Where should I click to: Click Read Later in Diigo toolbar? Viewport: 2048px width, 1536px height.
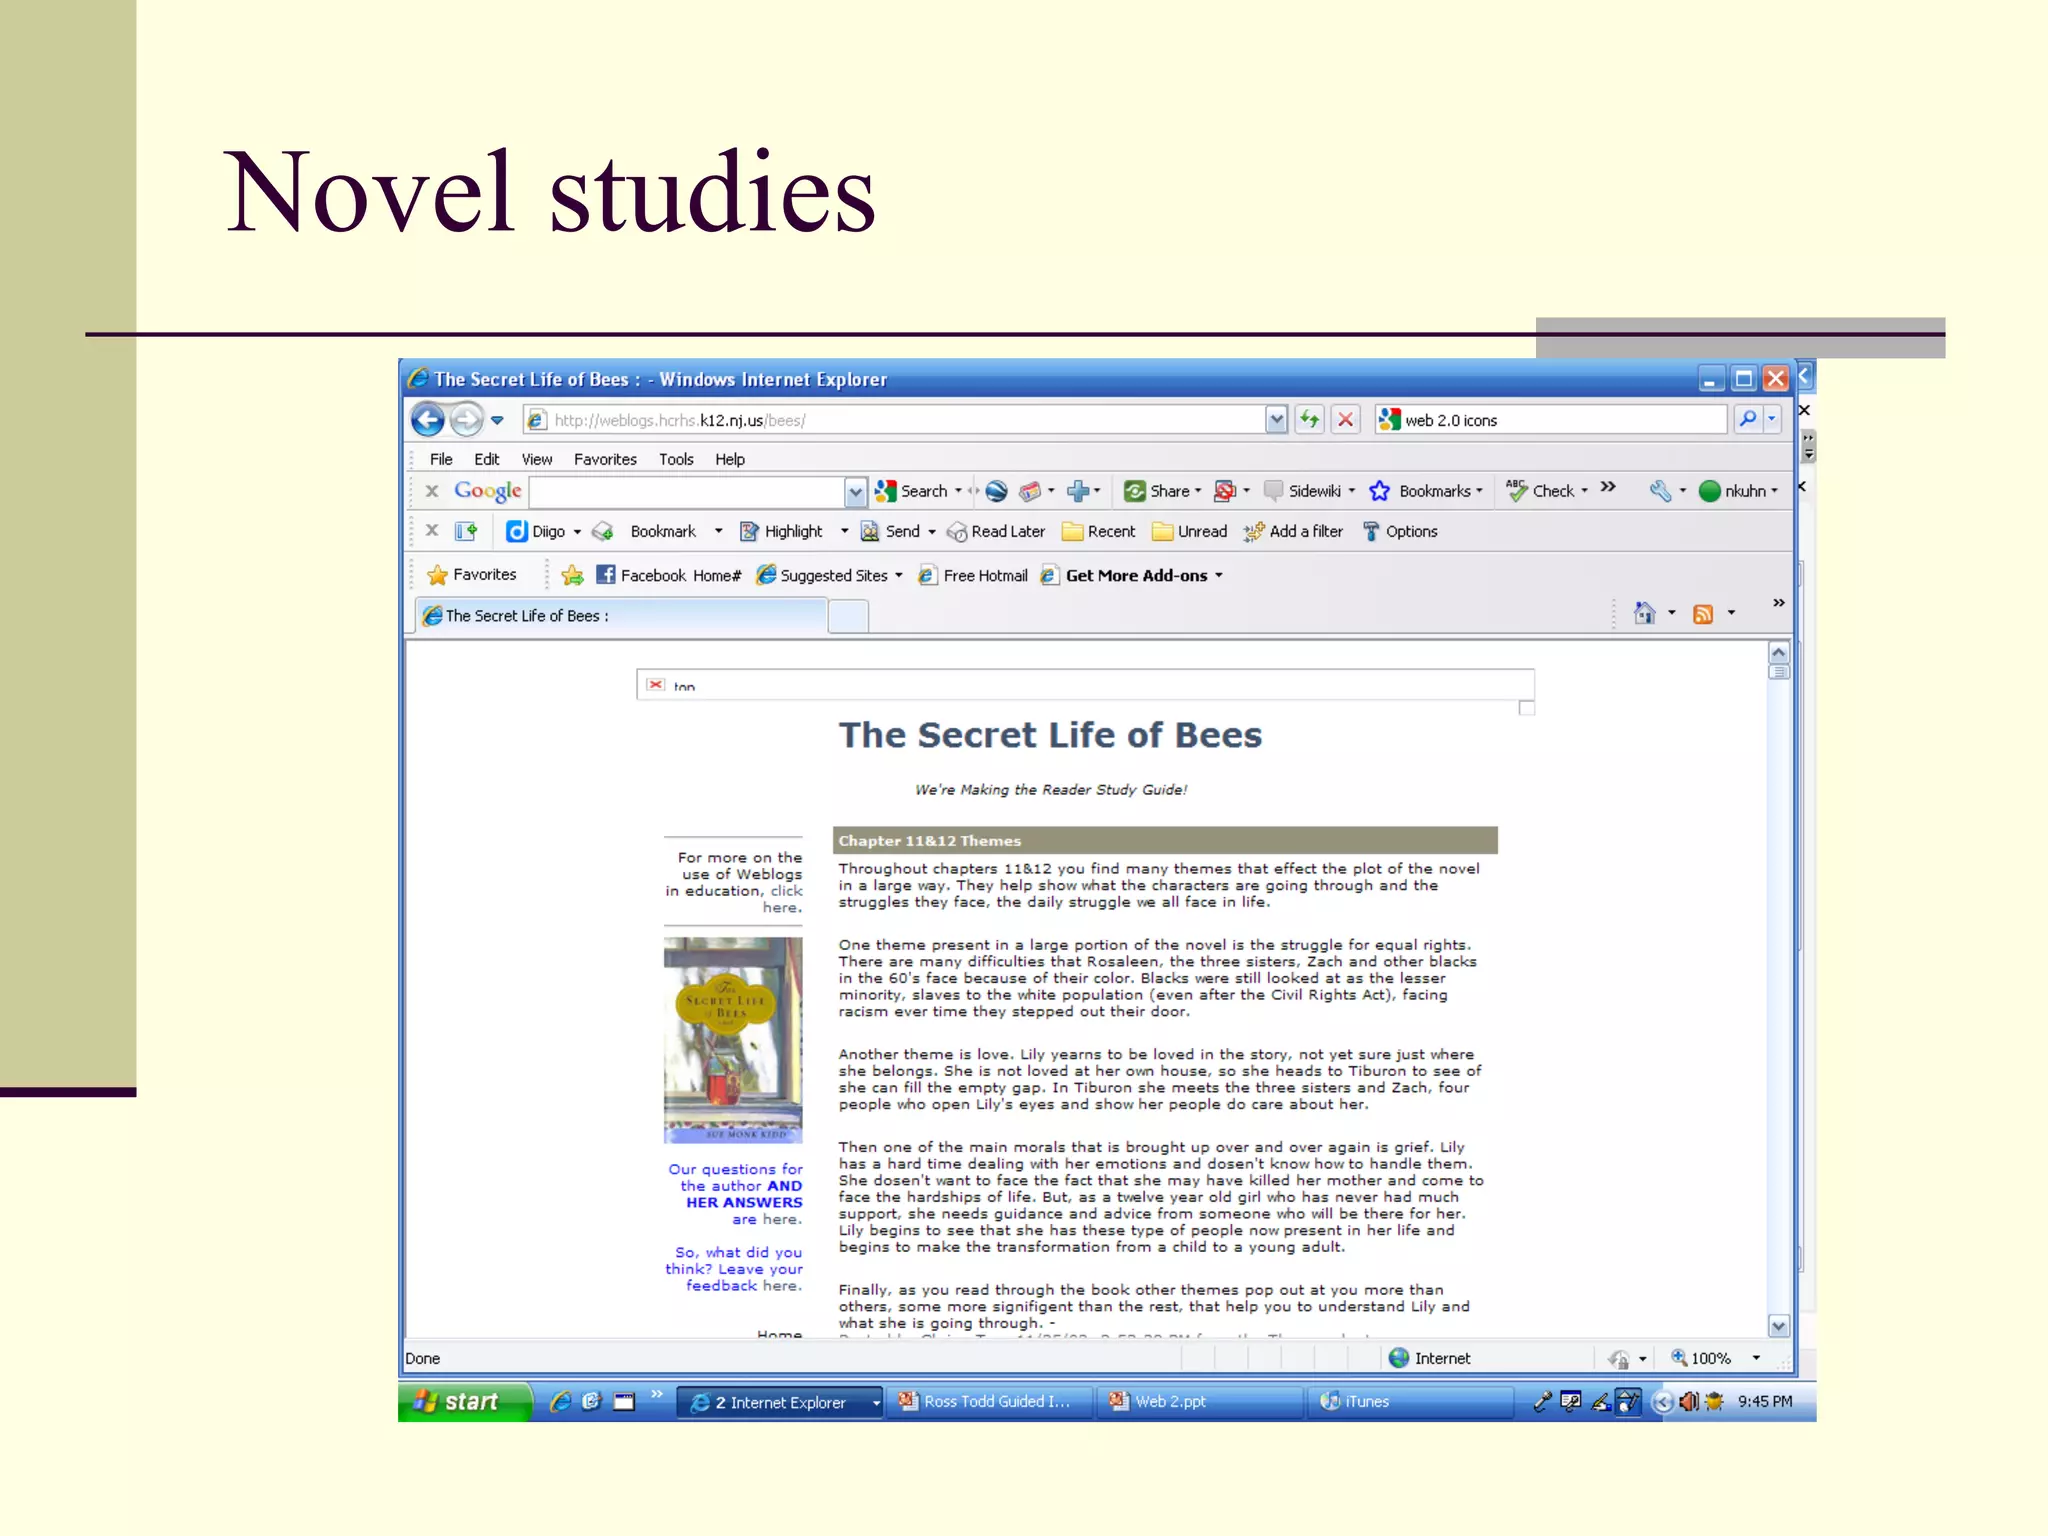click(996, 531)
